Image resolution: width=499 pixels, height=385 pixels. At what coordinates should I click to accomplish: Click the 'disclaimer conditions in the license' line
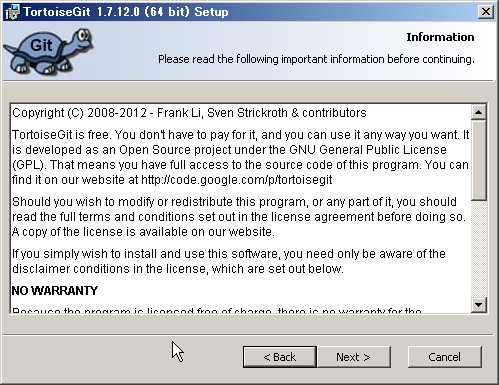(178, 269)
